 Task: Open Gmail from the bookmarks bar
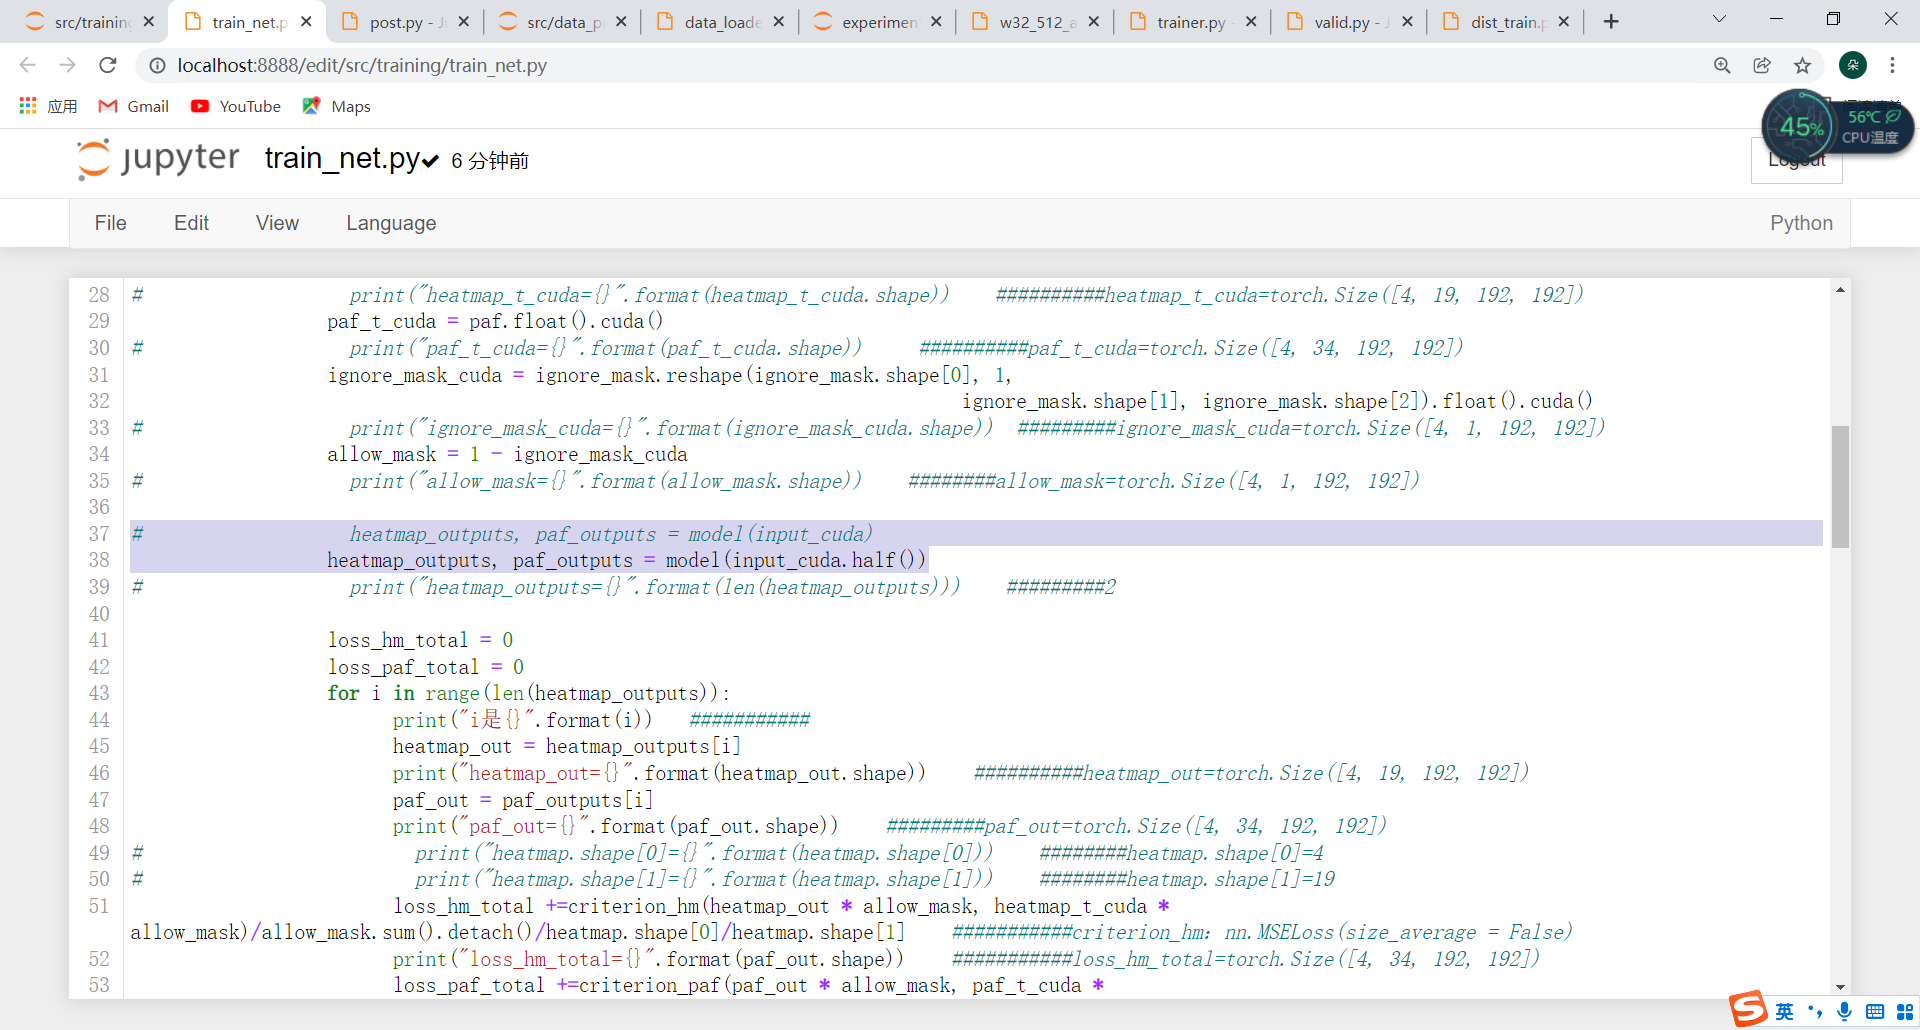133,106
